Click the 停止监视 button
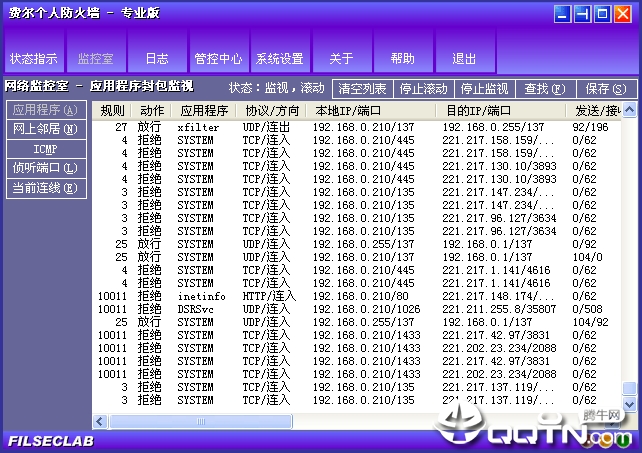The image size is (642, 453). [484, 88]
